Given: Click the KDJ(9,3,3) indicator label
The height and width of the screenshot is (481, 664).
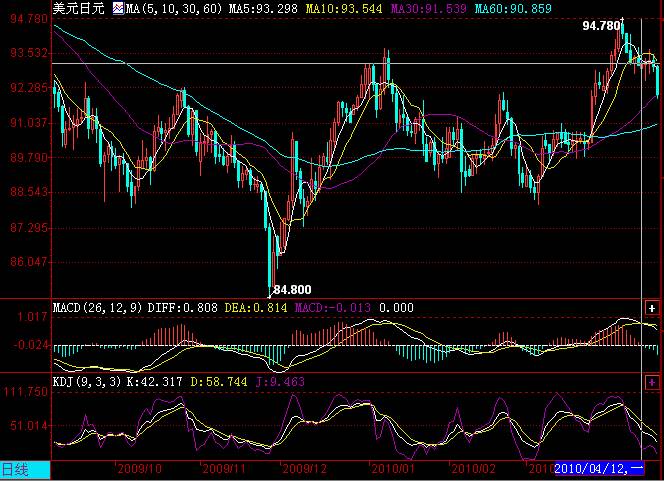Looking at the screenshot, I should [87, 381].
